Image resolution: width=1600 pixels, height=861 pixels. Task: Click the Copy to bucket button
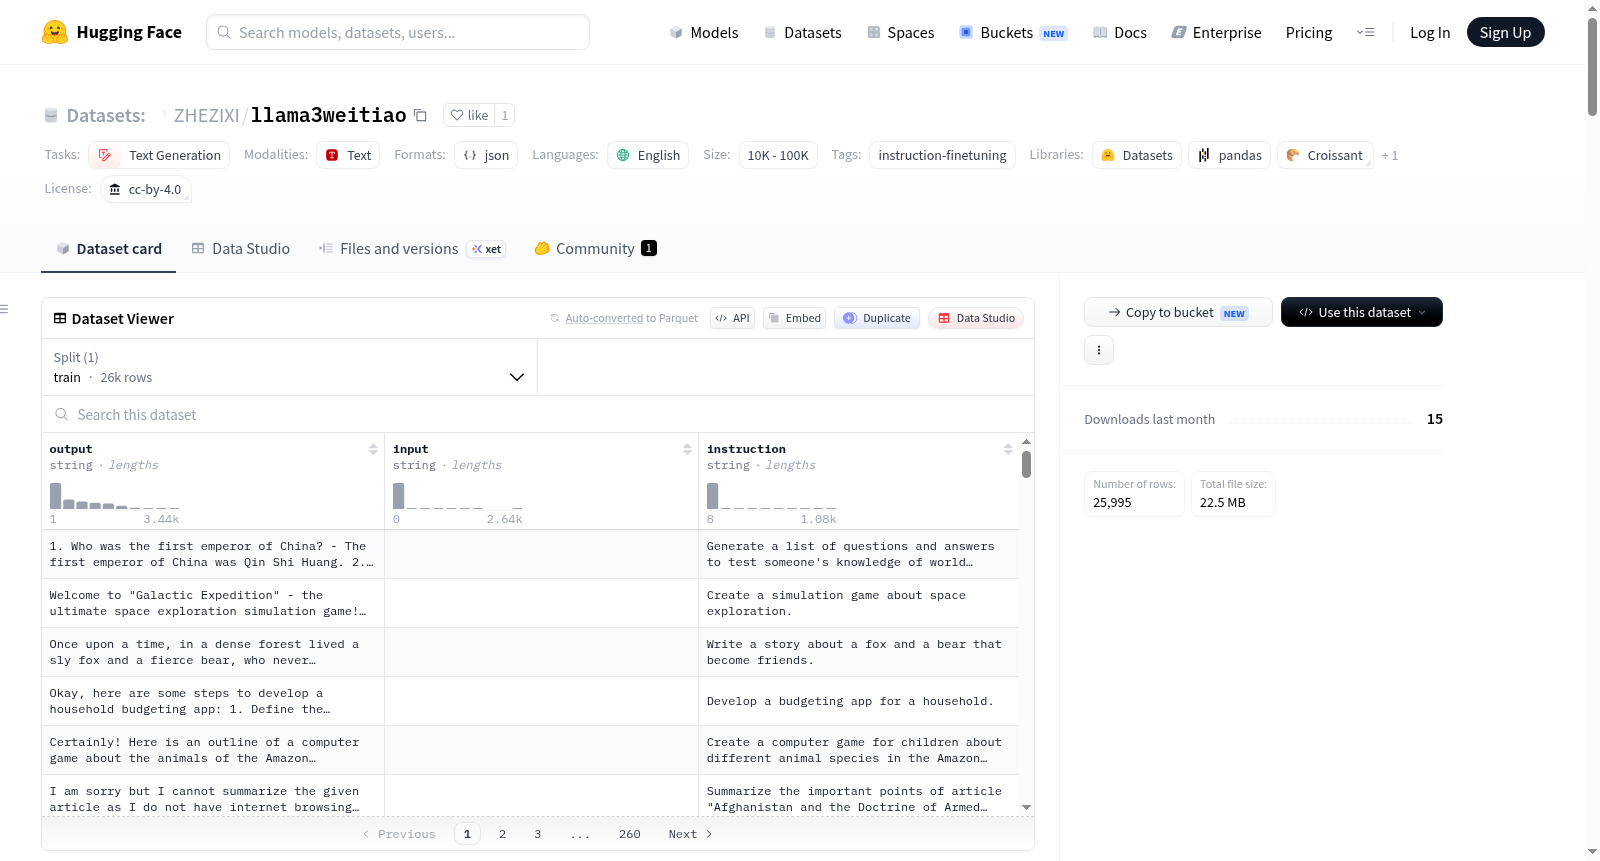click(1178, 312)
